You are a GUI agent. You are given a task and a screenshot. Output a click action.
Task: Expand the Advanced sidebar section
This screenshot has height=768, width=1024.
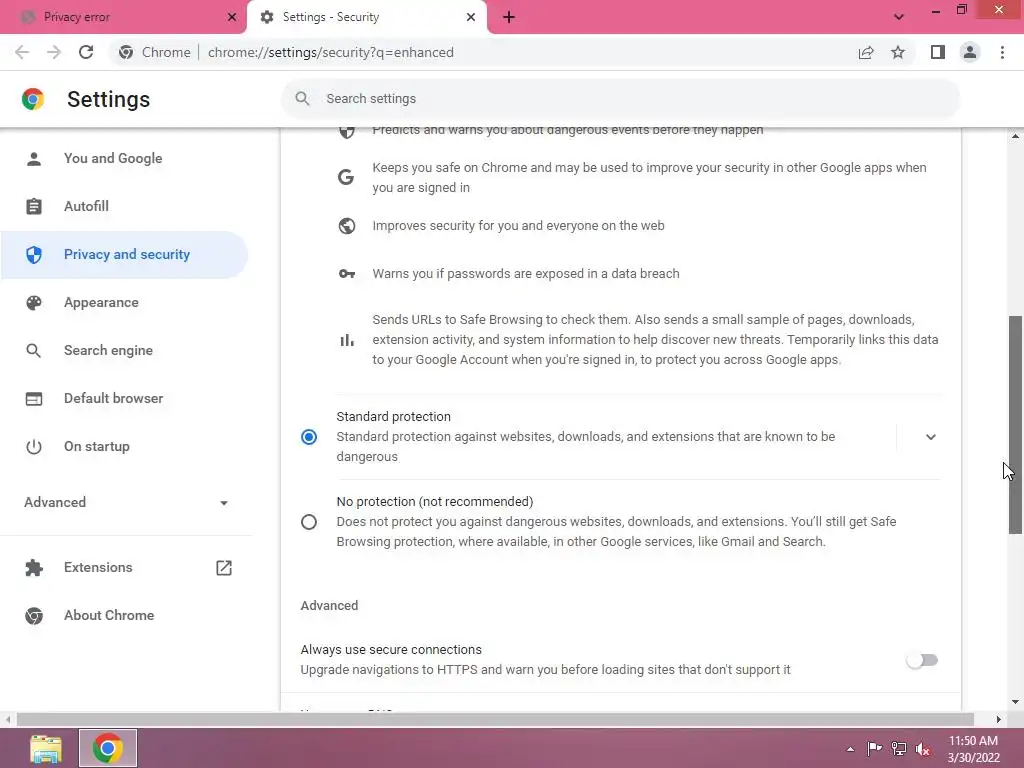[x=126, y=502]
